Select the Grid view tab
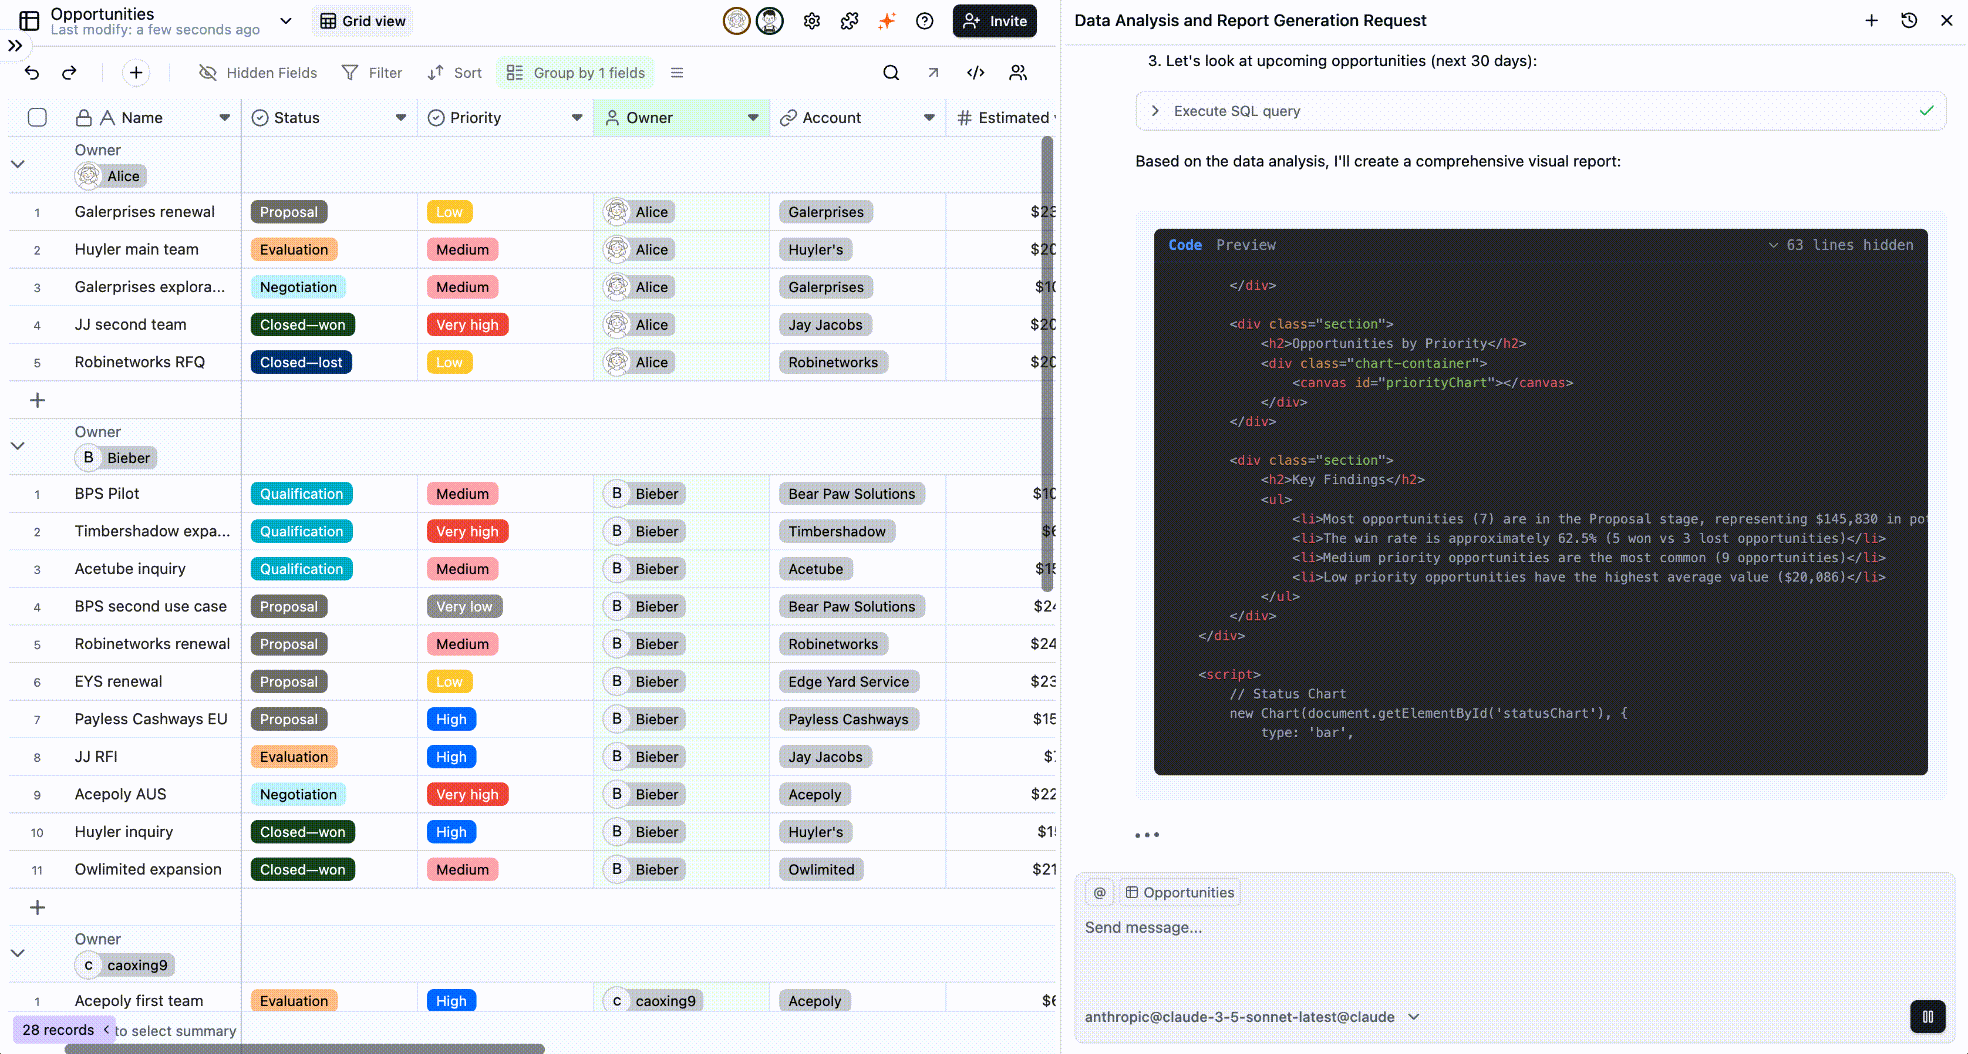Screen dimensions: 1968x1054 [x=363, y=21]
